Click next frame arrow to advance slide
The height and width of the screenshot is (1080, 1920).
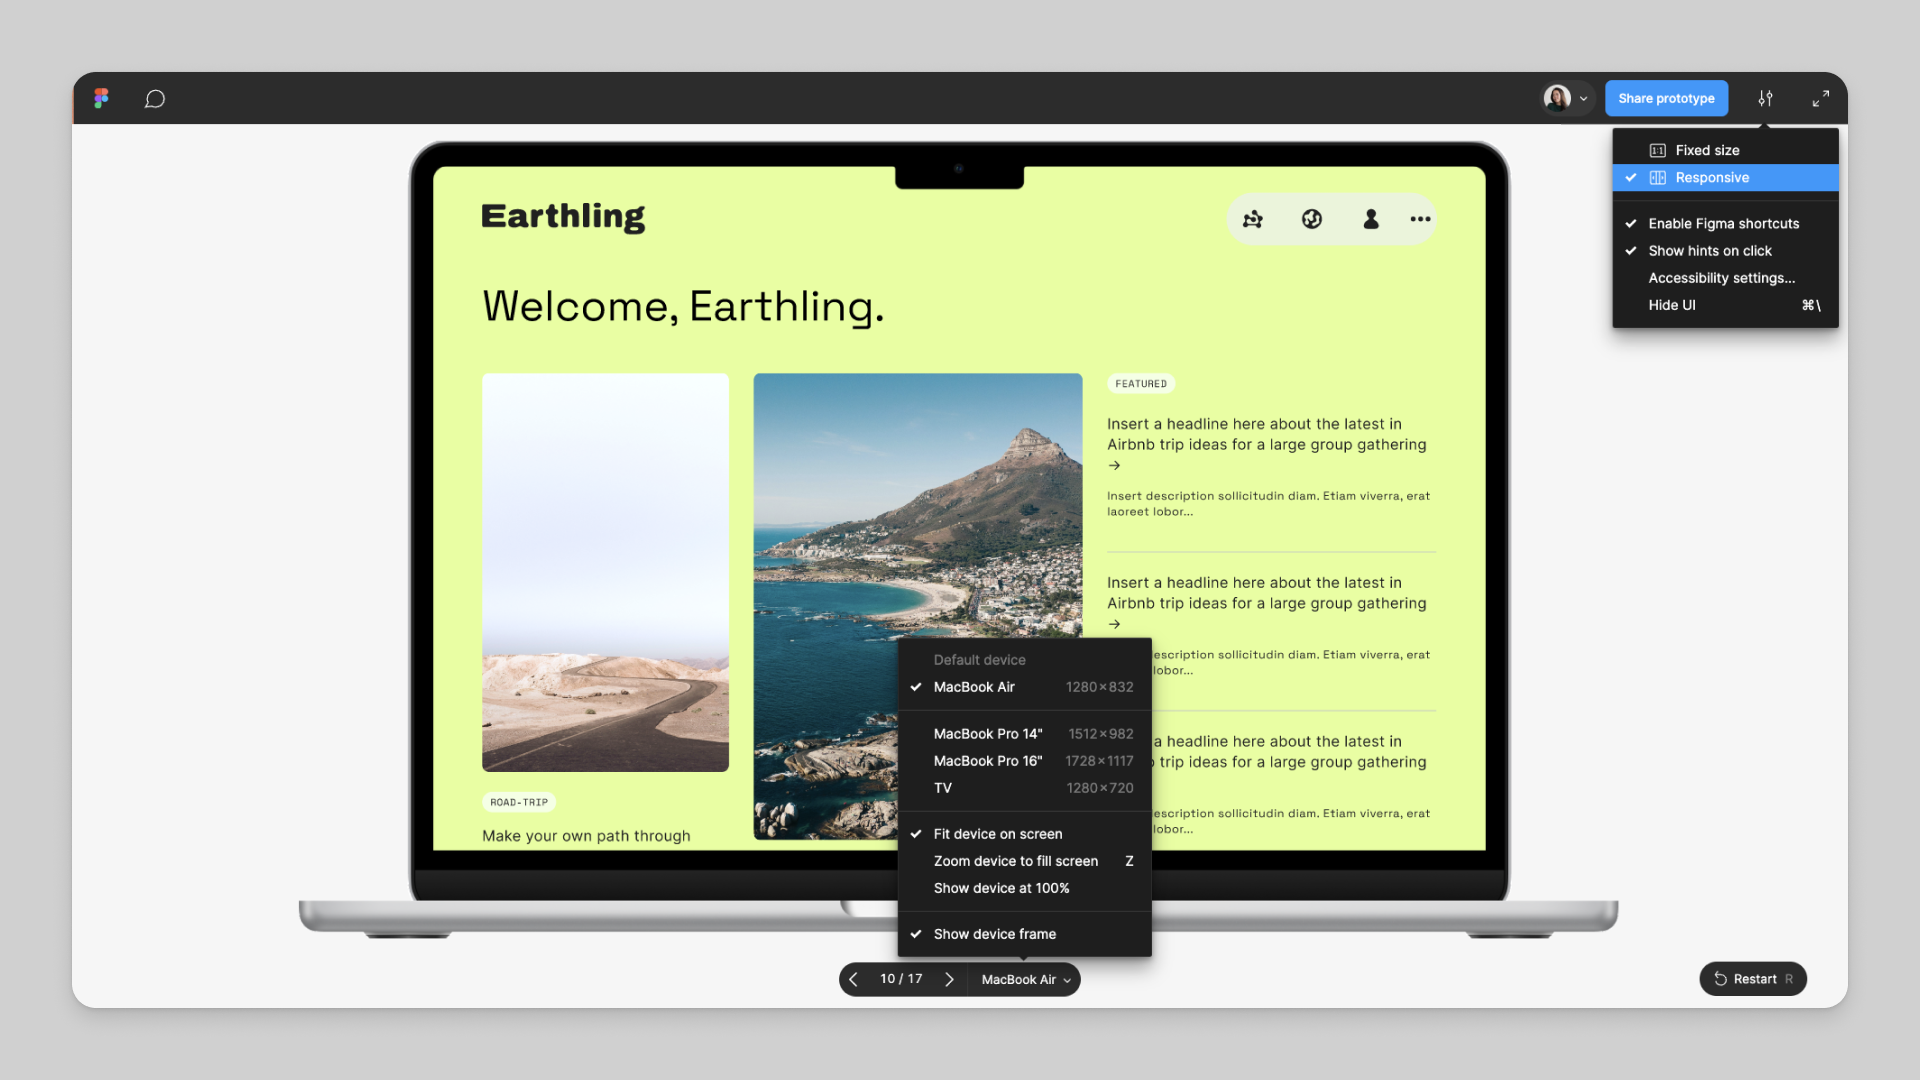(948, 978)
